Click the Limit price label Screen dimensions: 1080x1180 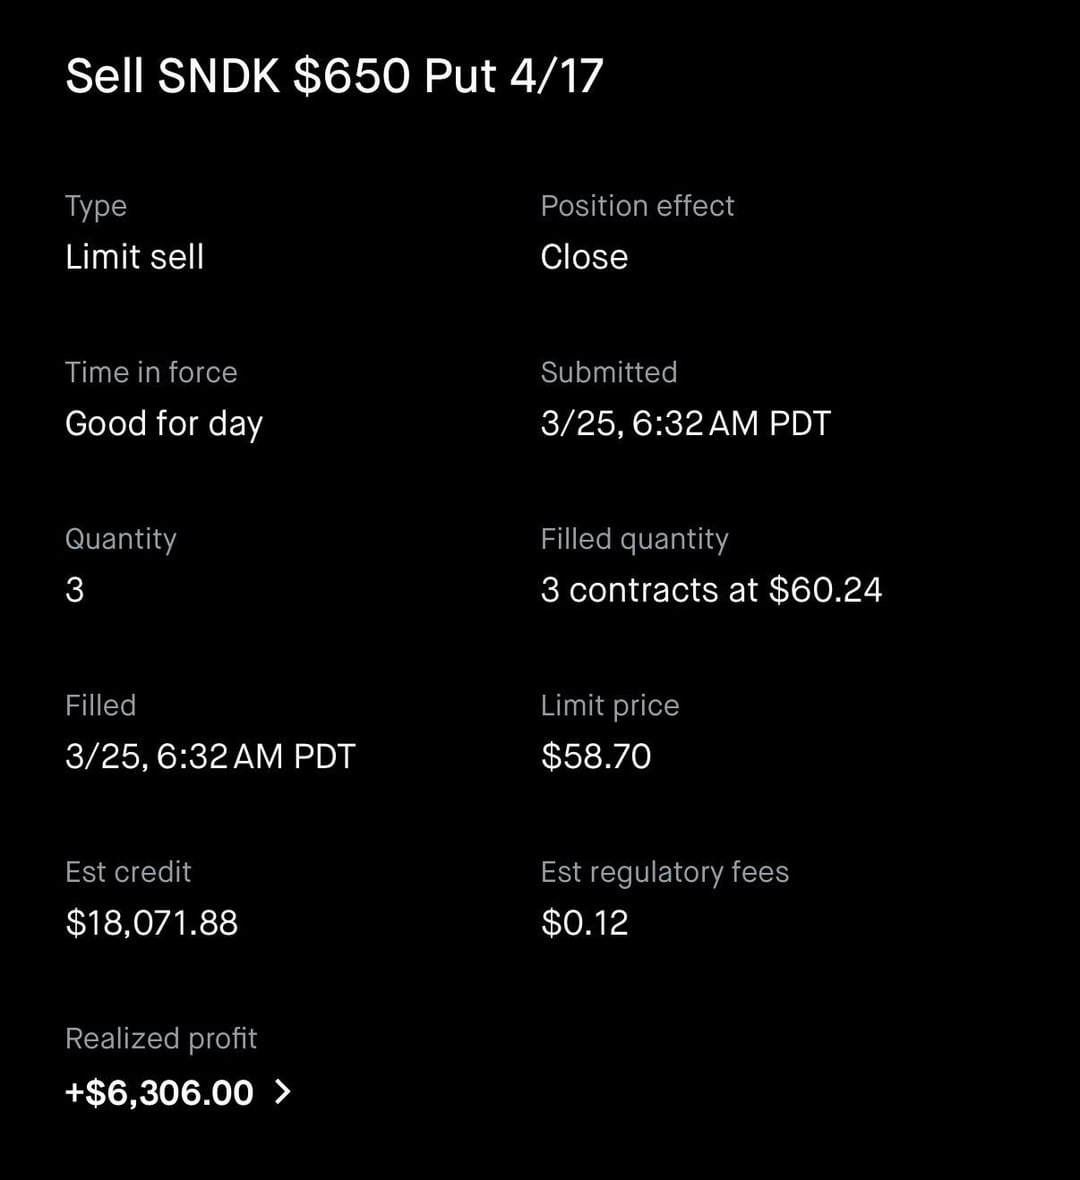[610, 706]
